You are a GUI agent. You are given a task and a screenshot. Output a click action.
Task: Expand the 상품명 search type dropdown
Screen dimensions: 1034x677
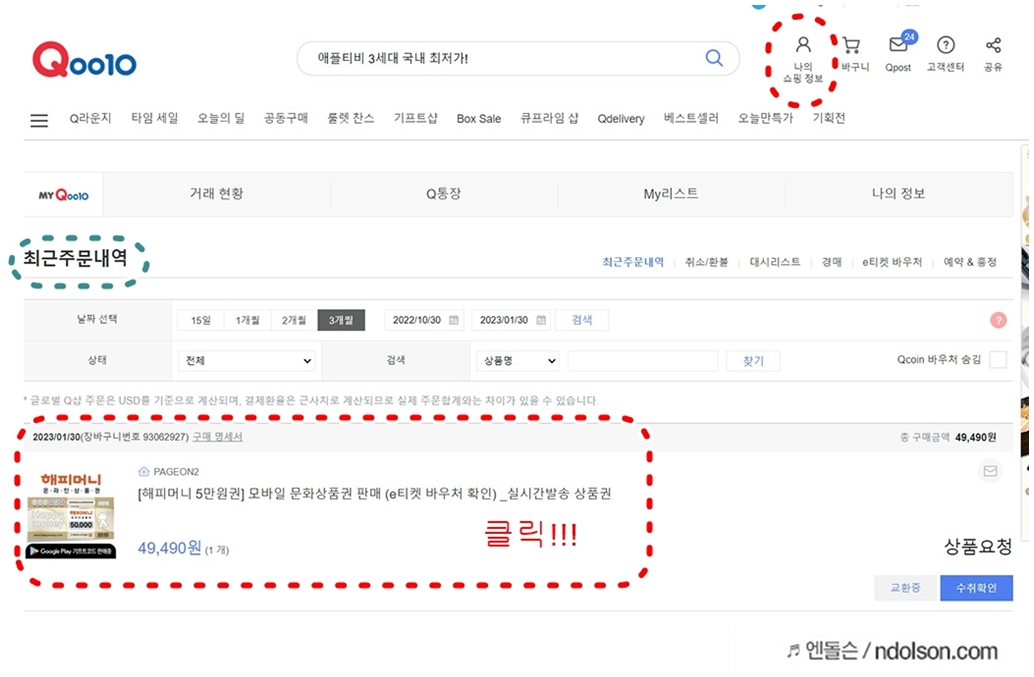[518, 361]
